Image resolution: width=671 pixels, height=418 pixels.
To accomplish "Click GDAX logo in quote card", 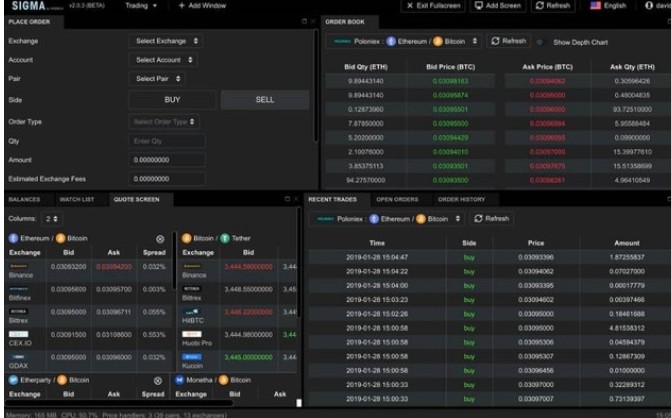I will point(18,357).
